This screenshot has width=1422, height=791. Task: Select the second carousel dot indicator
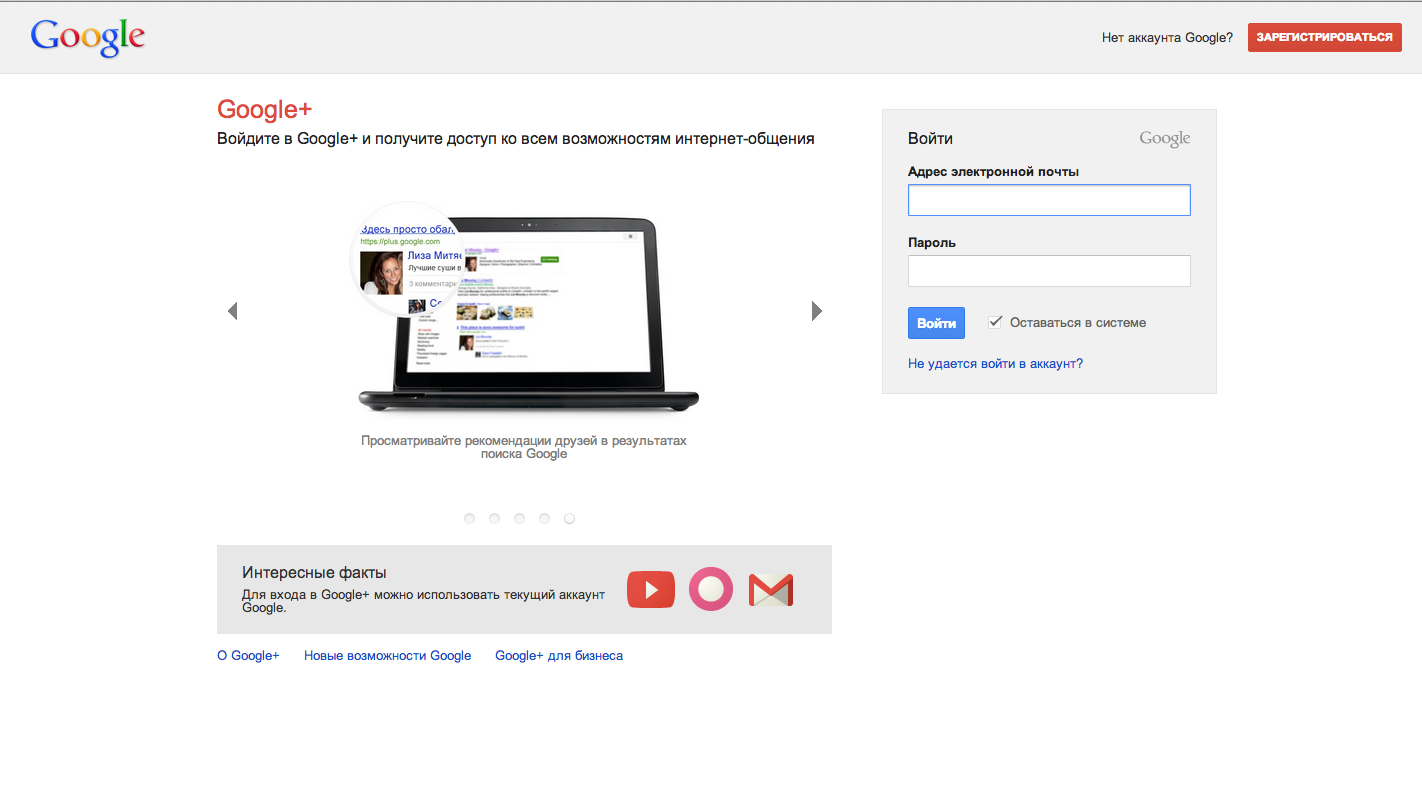coord(495,518)
